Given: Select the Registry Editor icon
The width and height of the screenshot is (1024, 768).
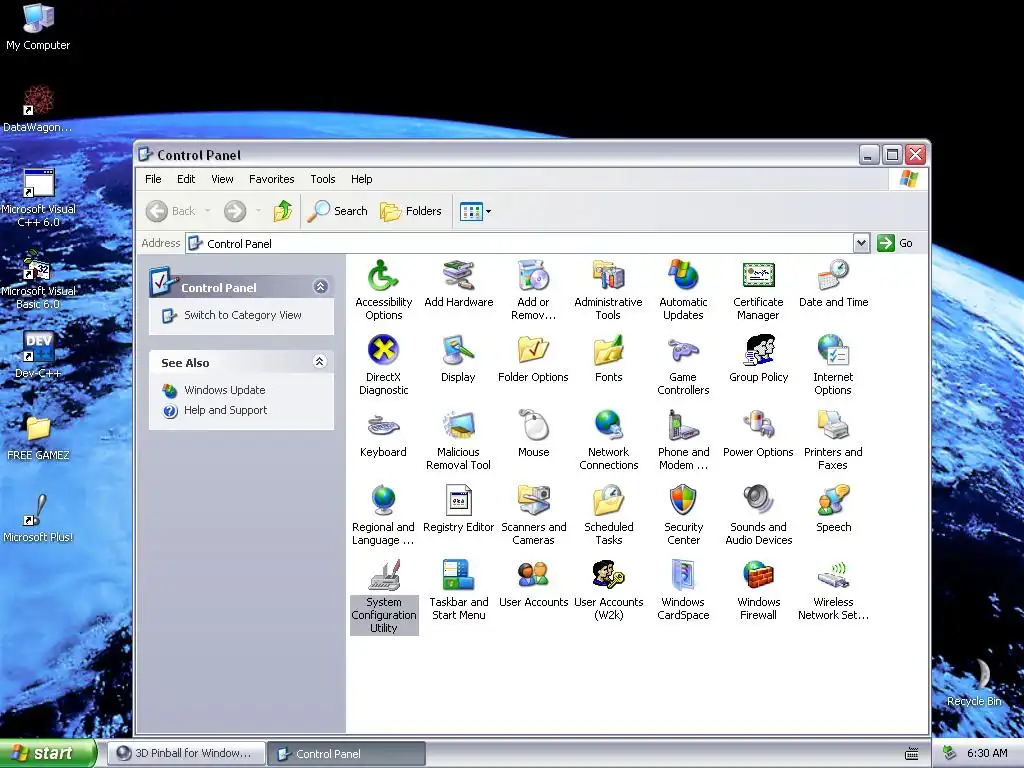Looking at the screenshot, I should point(458,509).
